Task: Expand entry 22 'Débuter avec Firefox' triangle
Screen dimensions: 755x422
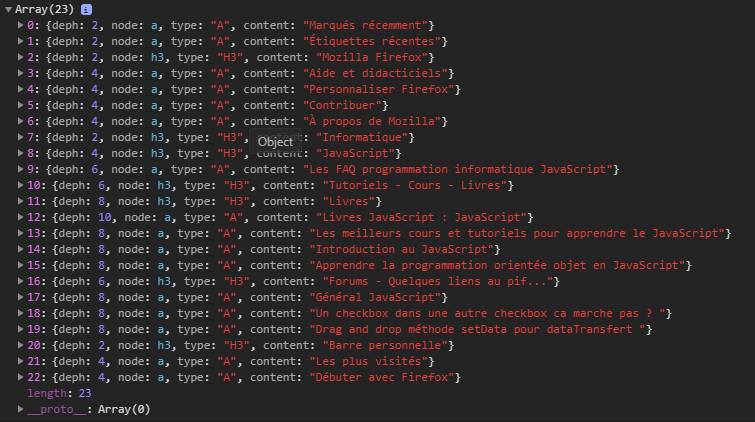Action: tap(22, 377)
